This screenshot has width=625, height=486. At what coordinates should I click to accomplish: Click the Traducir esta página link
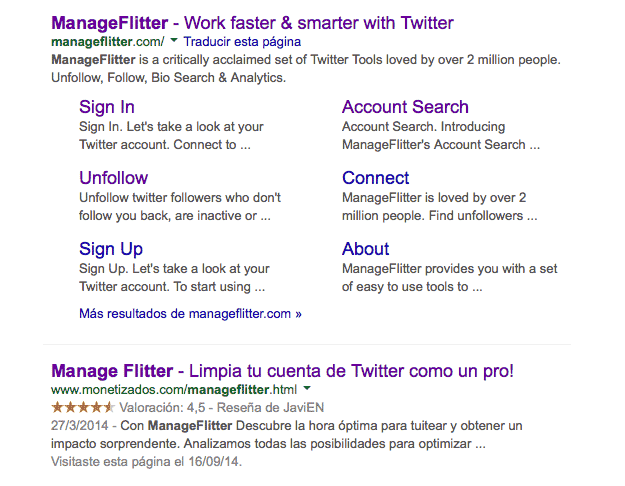tap(242, 42)
